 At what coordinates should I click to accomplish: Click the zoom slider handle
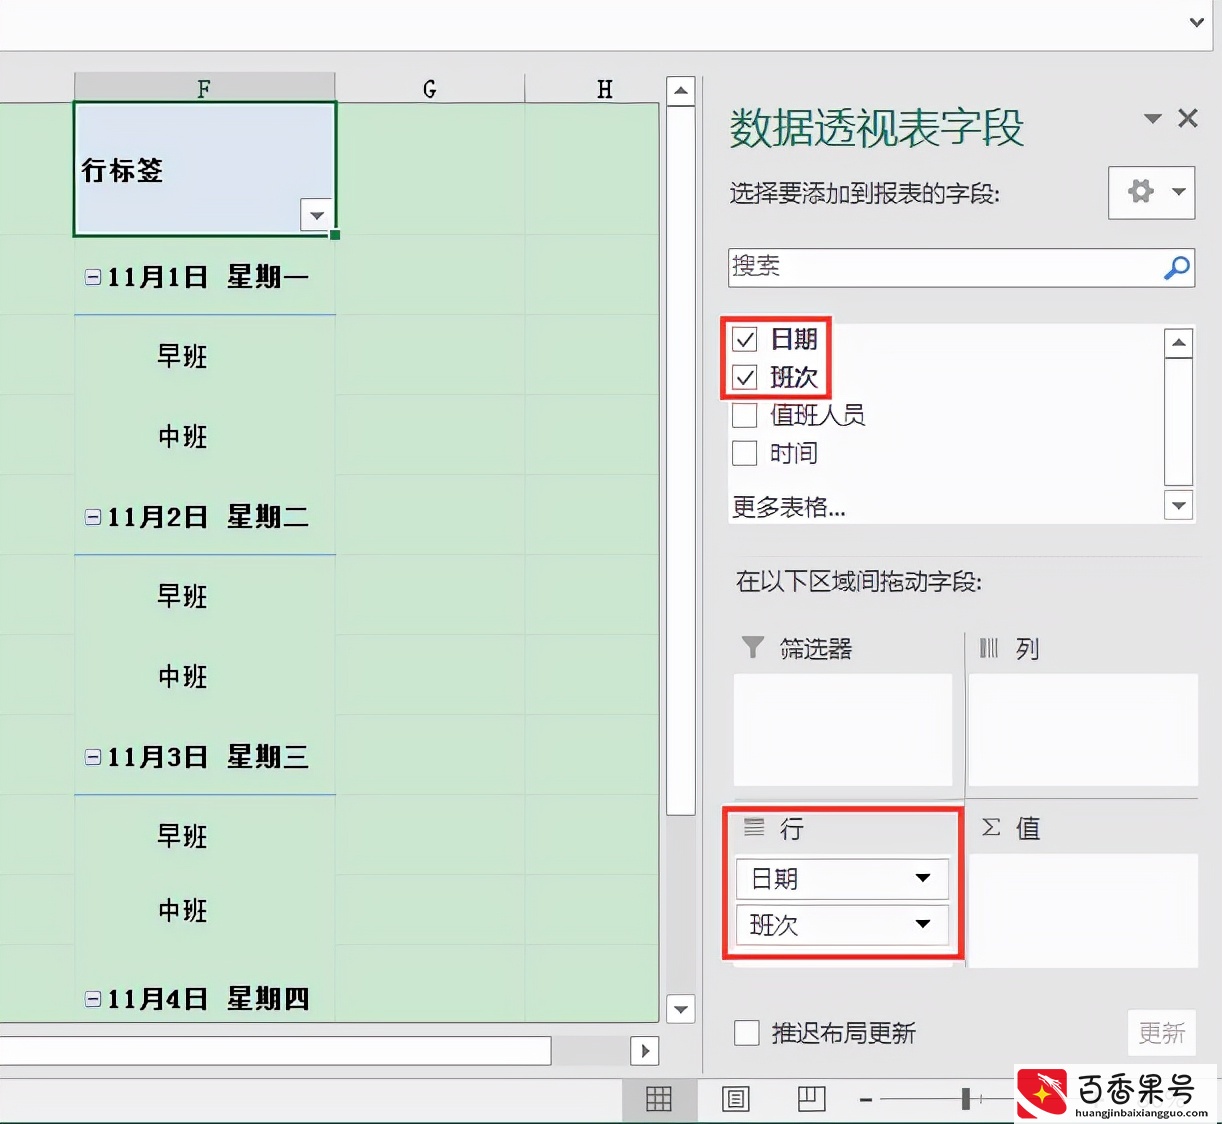point(966,1099)
